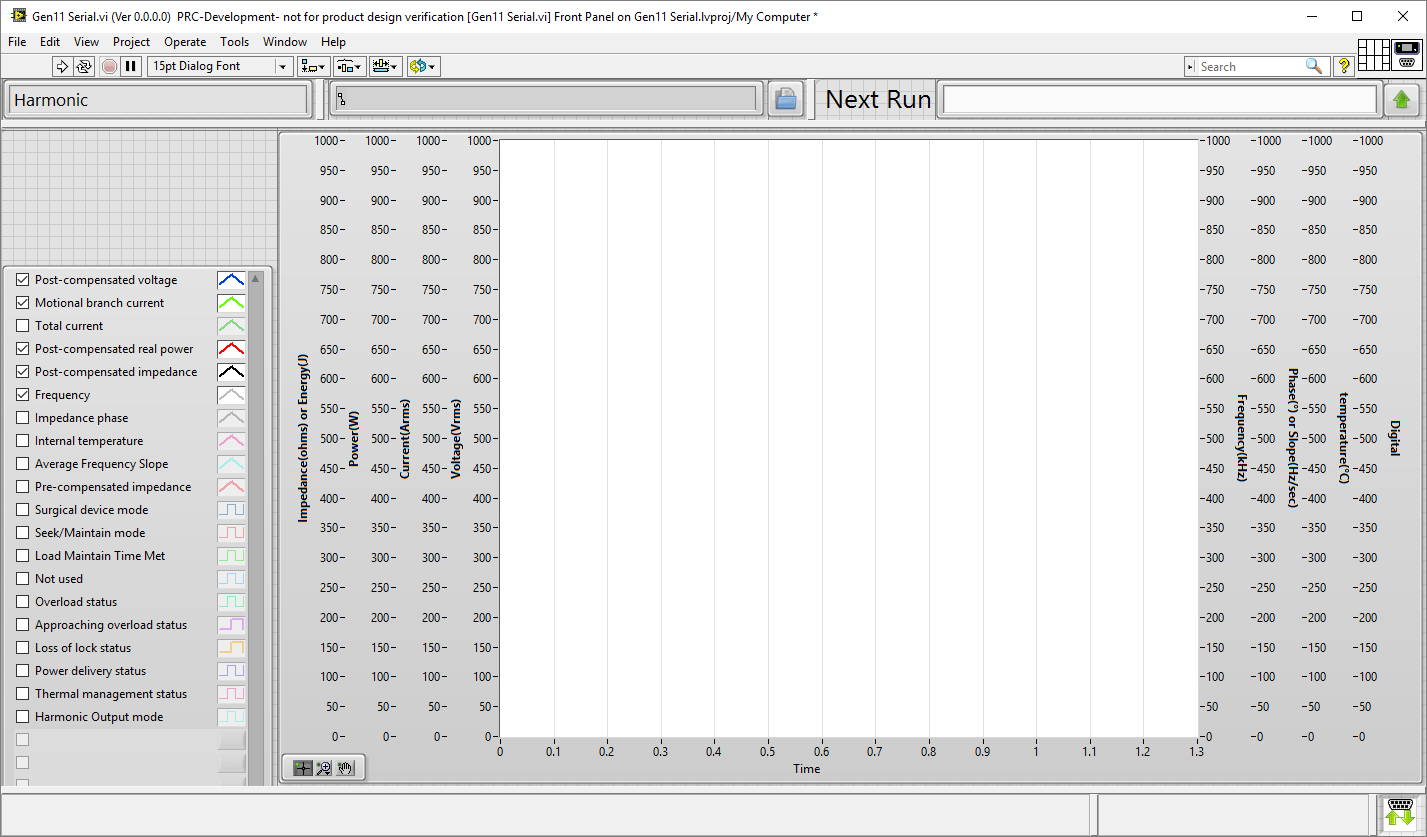Open the Help menu
1427x837 pixels.
(x=333, y=42)
